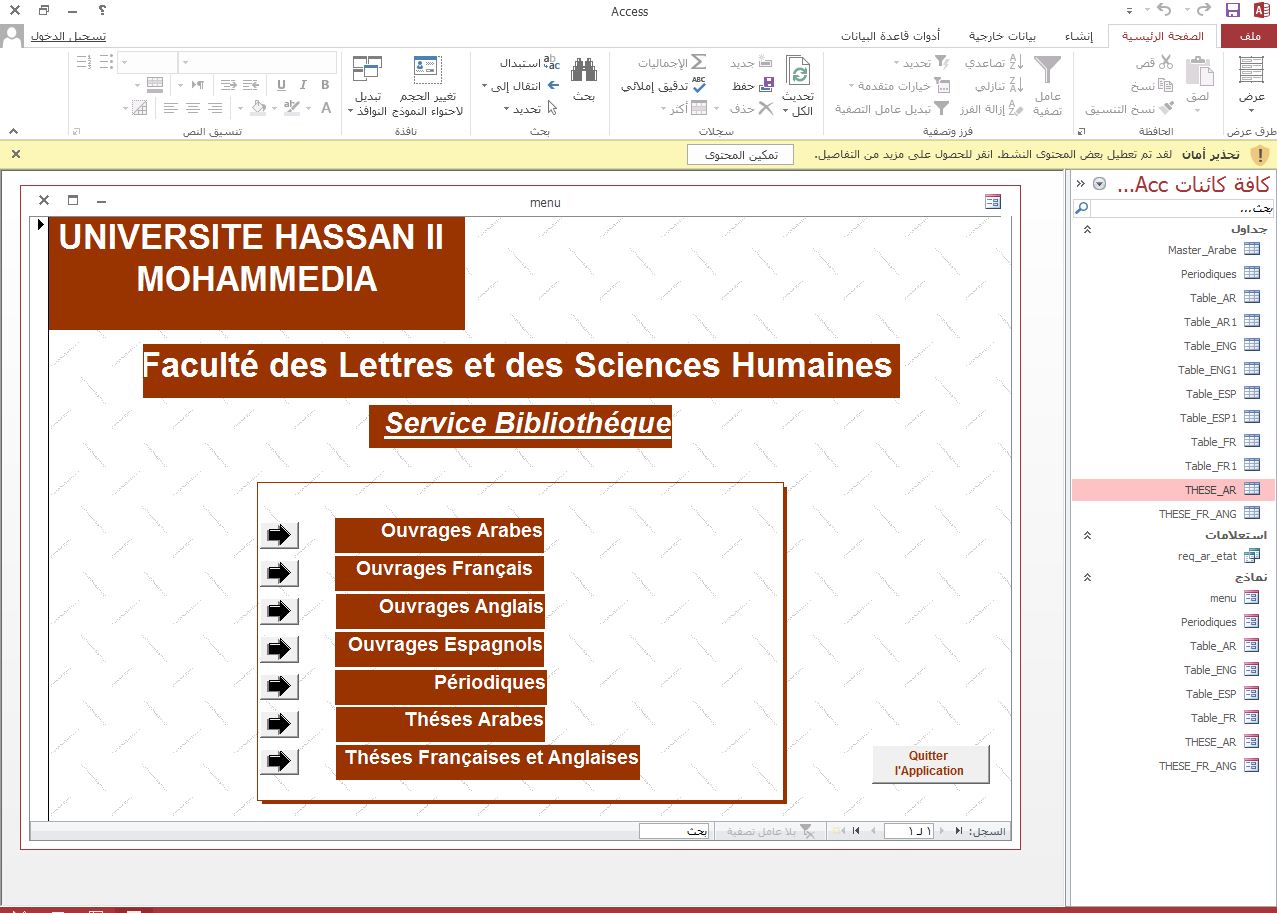Select the THESE_FR_ANG table
1277x913 pixels.
(1198, 514)
